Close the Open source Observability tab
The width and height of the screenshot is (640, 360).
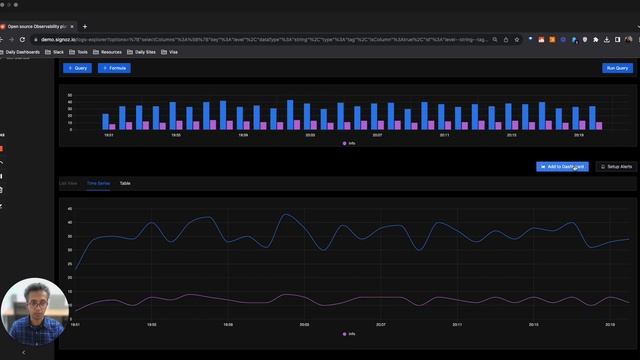72,27
